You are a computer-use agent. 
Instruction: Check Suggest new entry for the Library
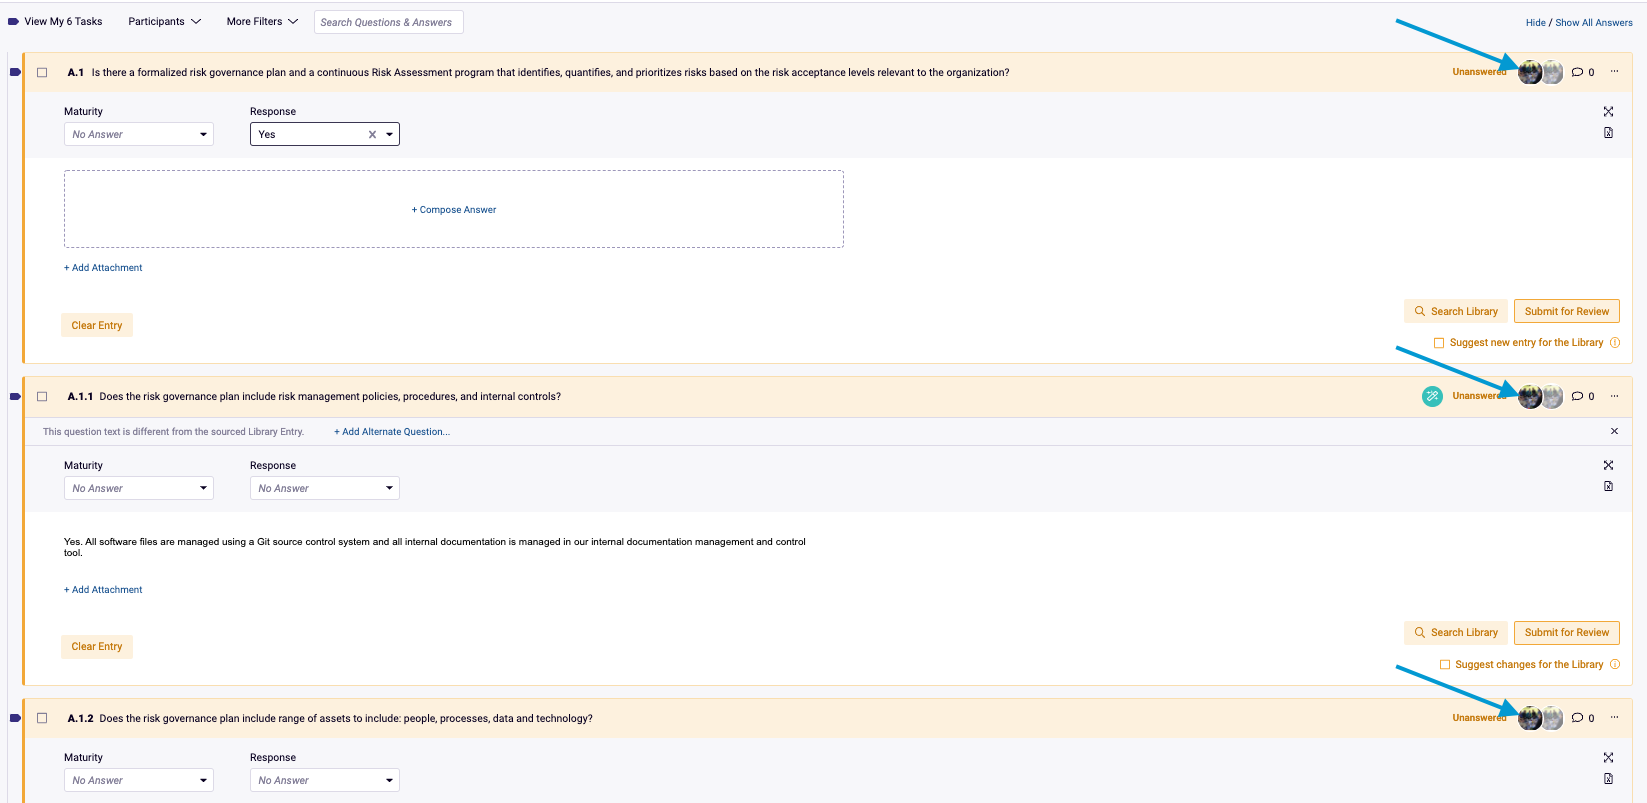click(x=1439, y=343)
